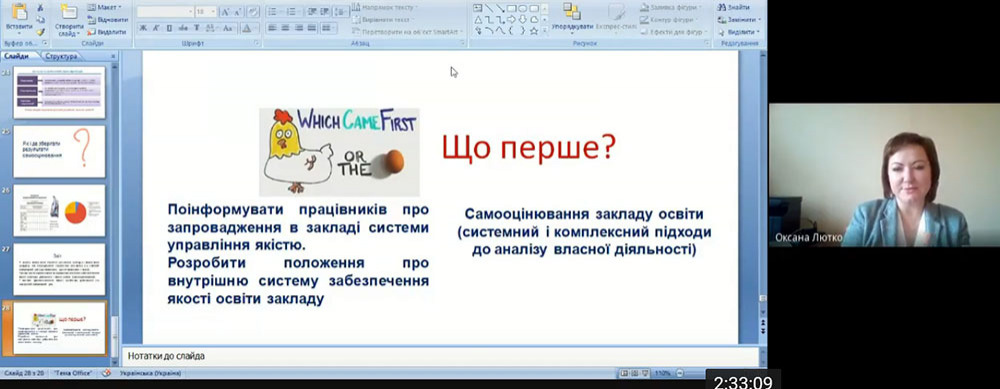1000x389 pixels.
Task: Switch to the Структура outline tab
Action: 61,56
